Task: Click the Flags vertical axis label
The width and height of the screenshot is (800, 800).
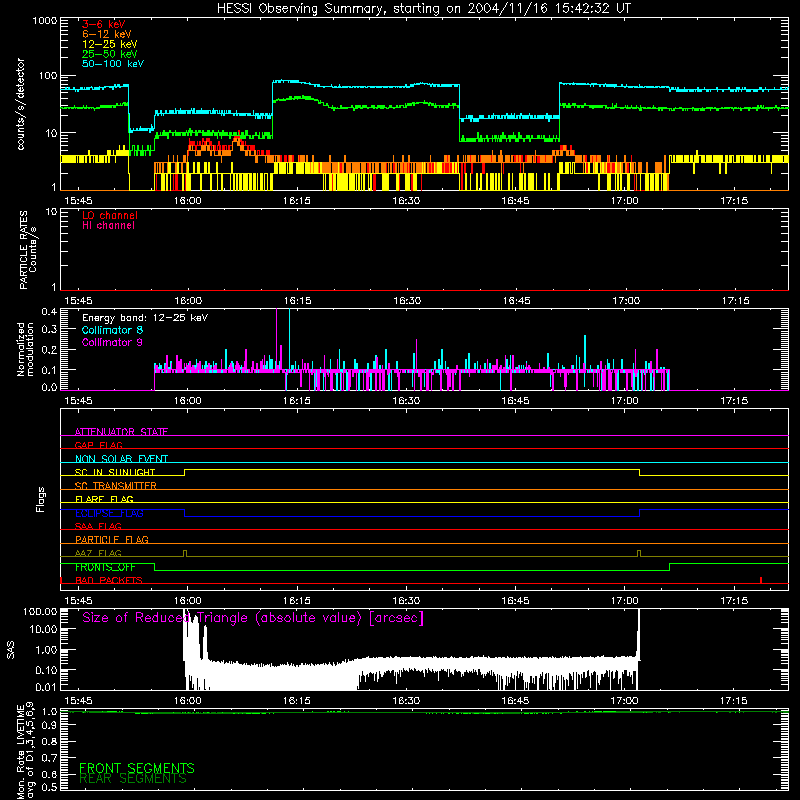Action: click(40, 499)
